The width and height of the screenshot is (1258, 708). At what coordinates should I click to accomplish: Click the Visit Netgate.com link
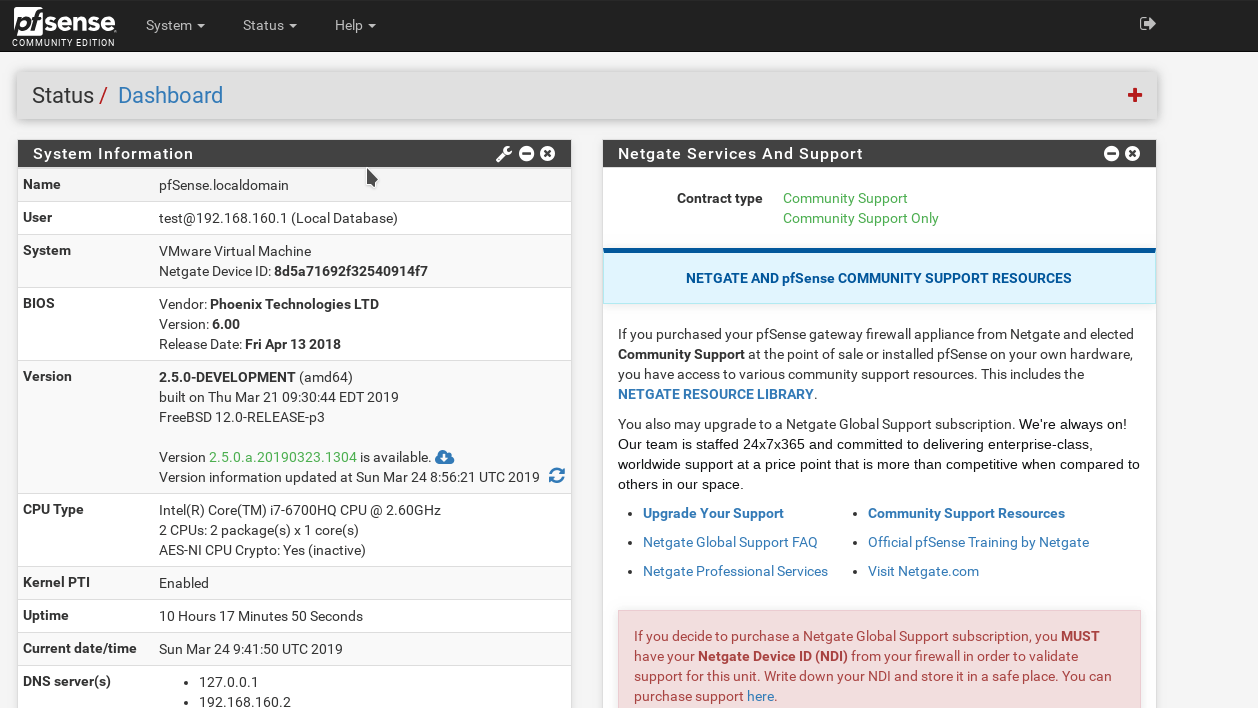tap(923, 571)
